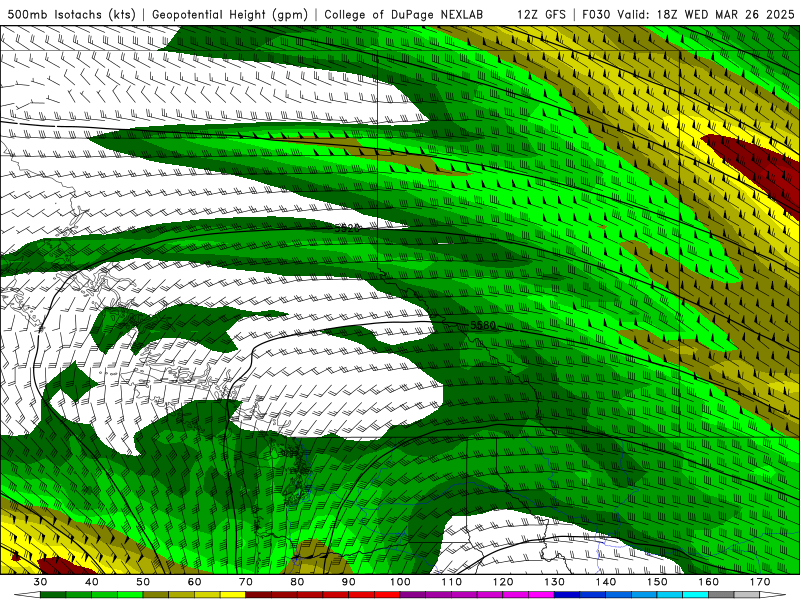Click the colorbar label 160
The width and height of the screenshot is (800, 600).
point(709,582)
